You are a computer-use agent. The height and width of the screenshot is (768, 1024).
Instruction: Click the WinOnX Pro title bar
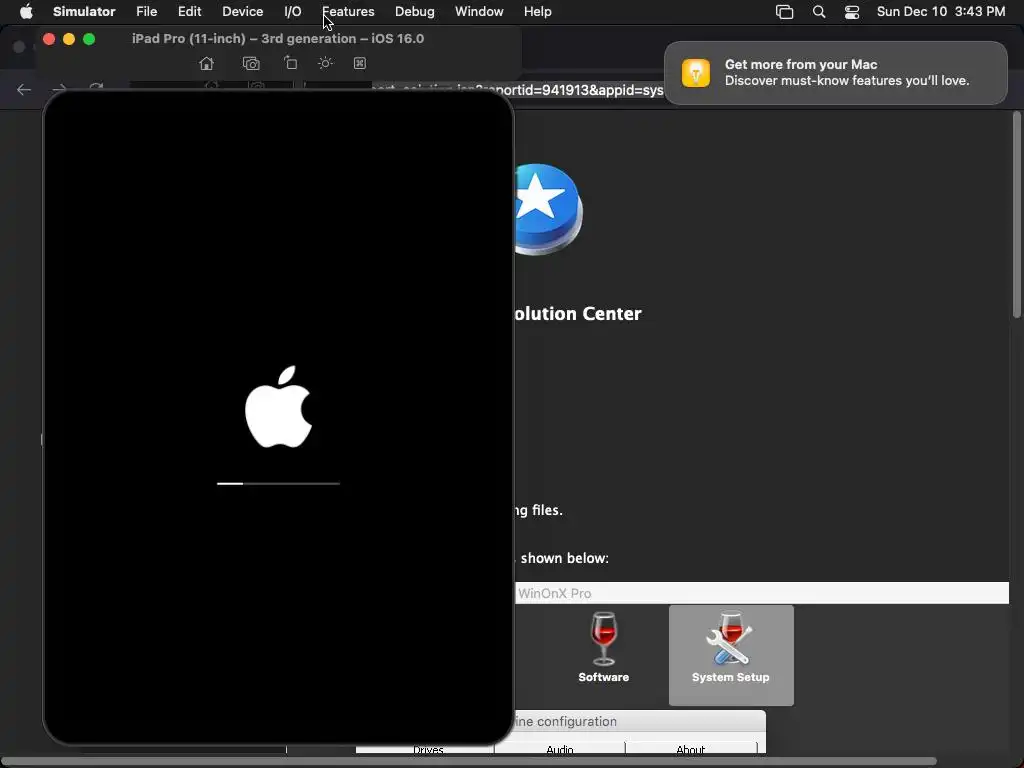point(761,593)
